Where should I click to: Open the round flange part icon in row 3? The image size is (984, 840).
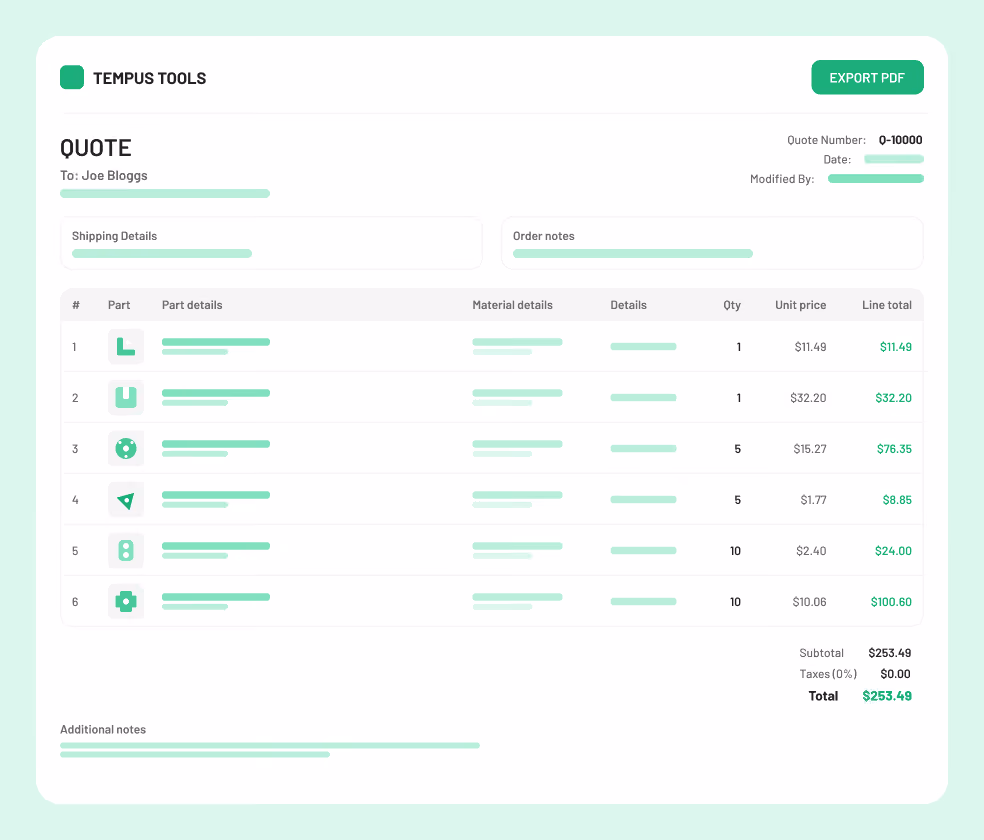coord(126,449)
